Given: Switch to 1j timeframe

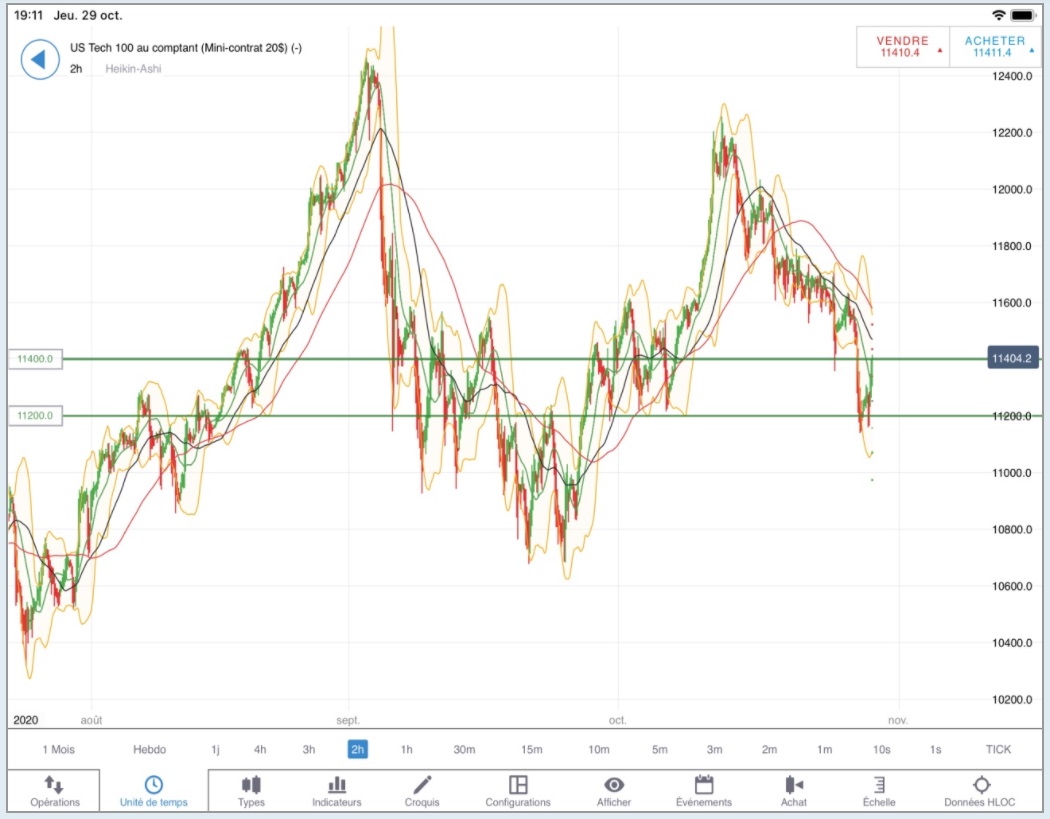Looking at the screenshot, I should coord(215,749).
